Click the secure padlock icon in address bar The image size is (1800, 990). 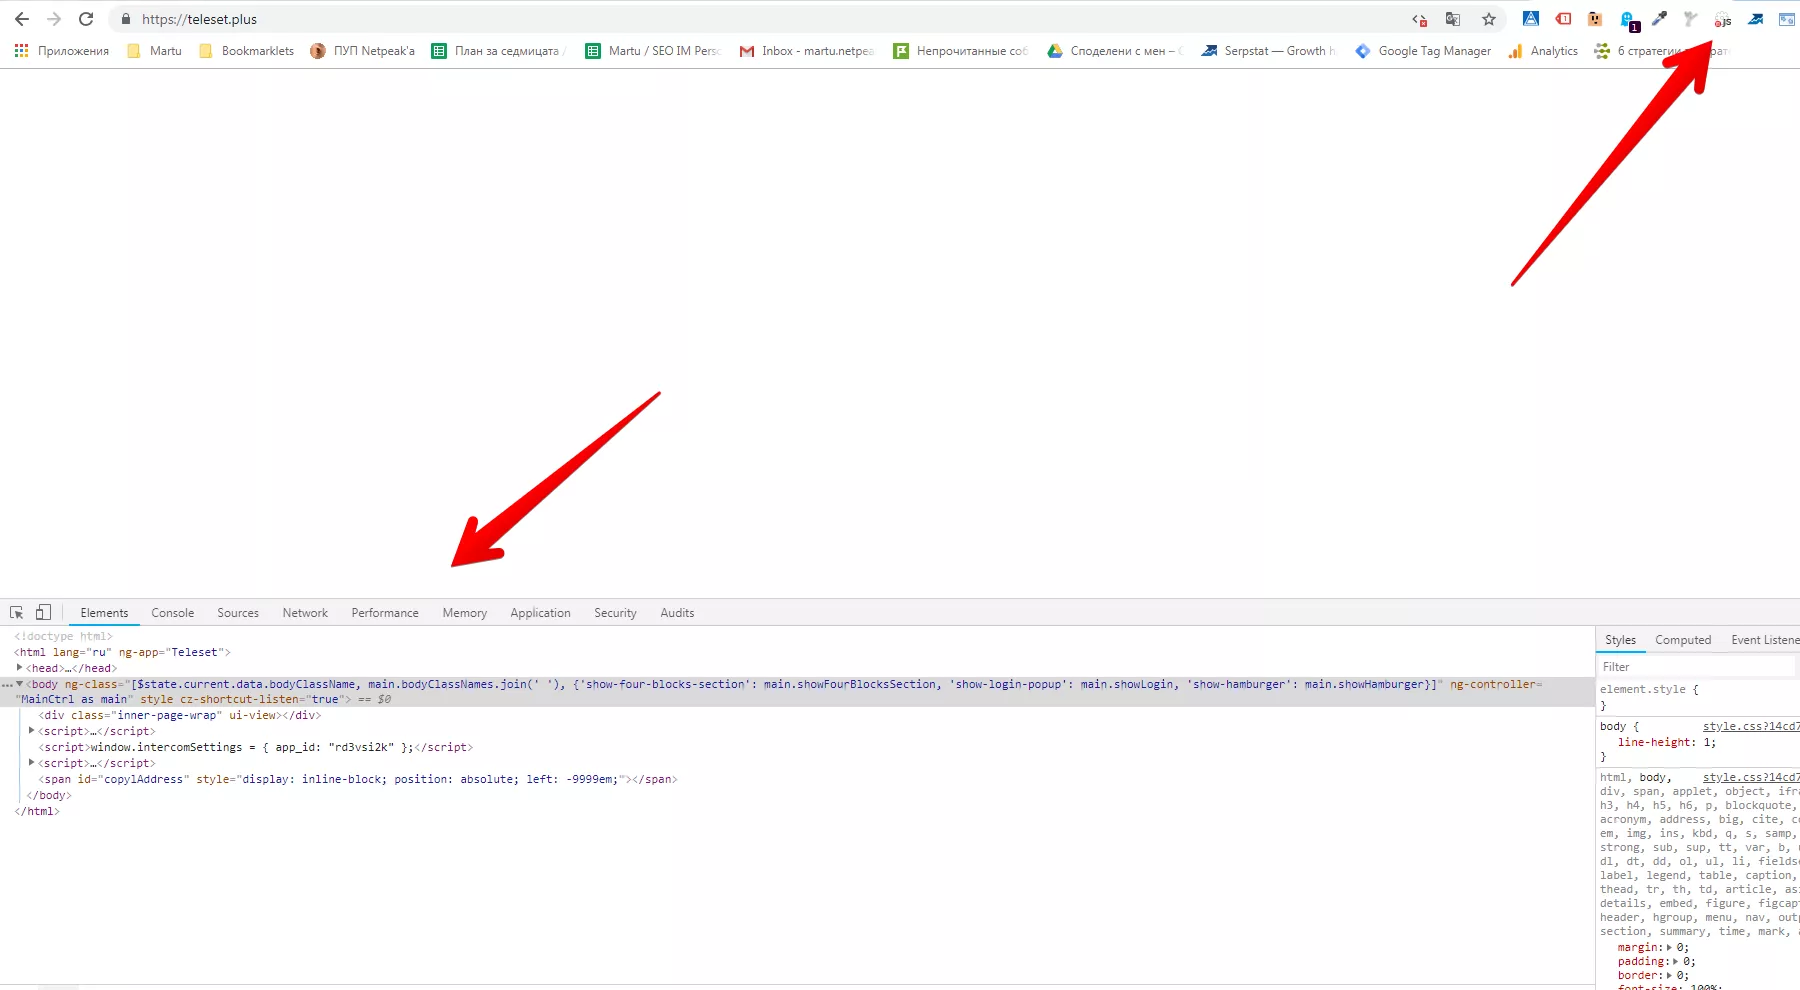tap(125, 19)
